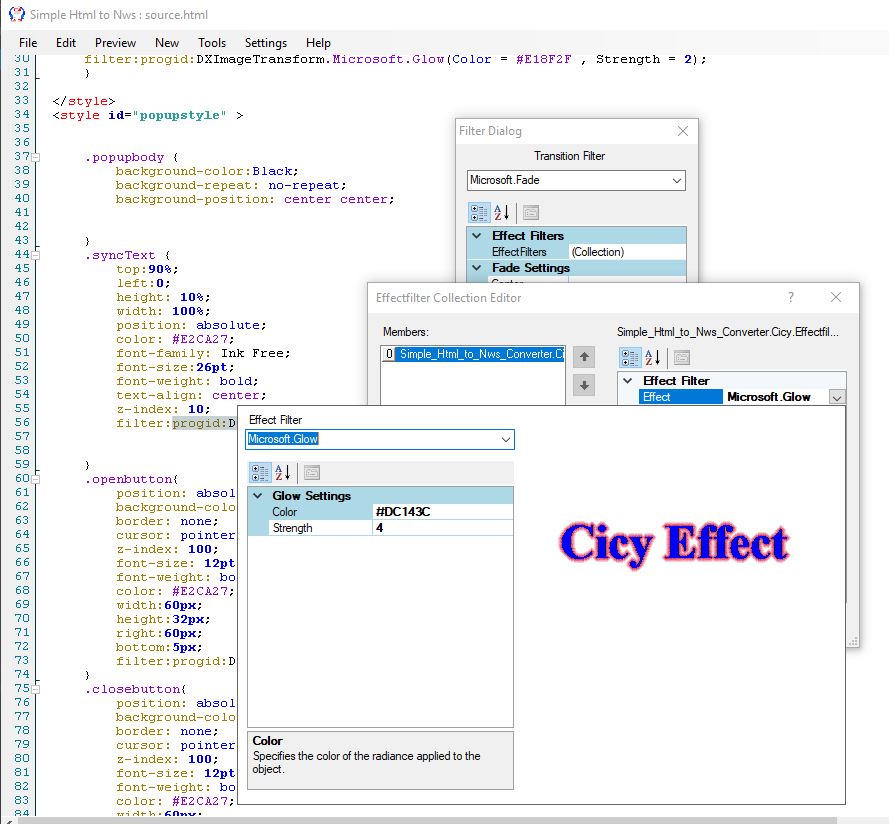Open the Tools menu
This screenshot has height=824, width=889.
pos(211,43)
